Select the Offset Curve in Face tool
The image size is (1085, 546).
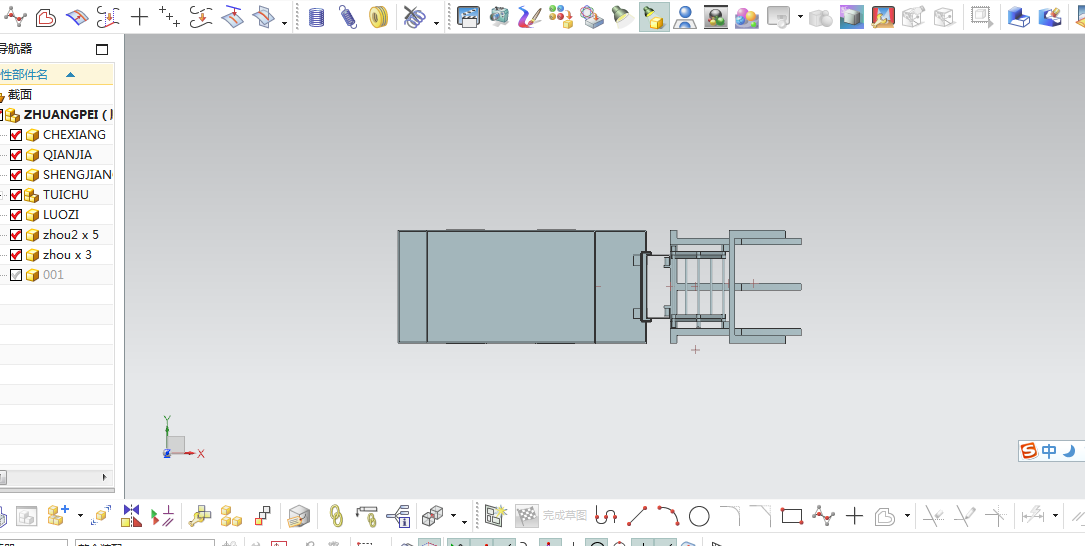click(x=77, y=17)
